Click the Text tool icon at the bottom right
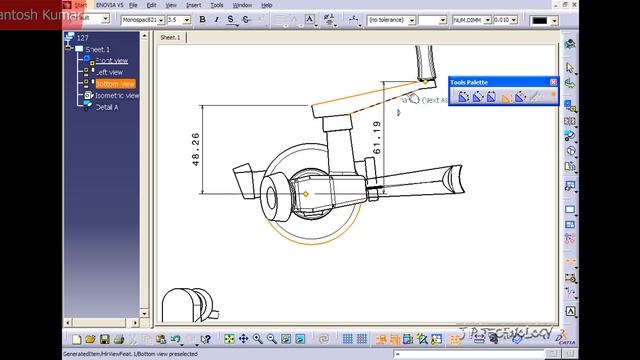The height and width of the screenshot is (360, 640). (570, 311)
